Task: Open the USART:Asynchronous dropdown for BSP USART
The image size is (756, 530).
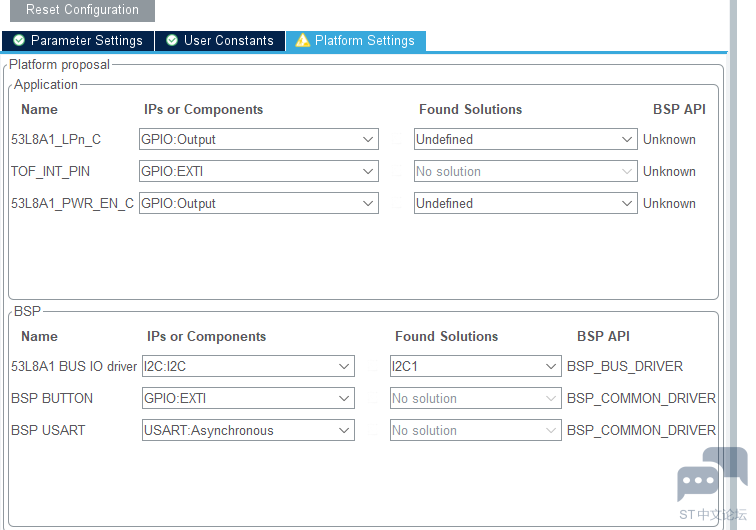Action: 248,430
